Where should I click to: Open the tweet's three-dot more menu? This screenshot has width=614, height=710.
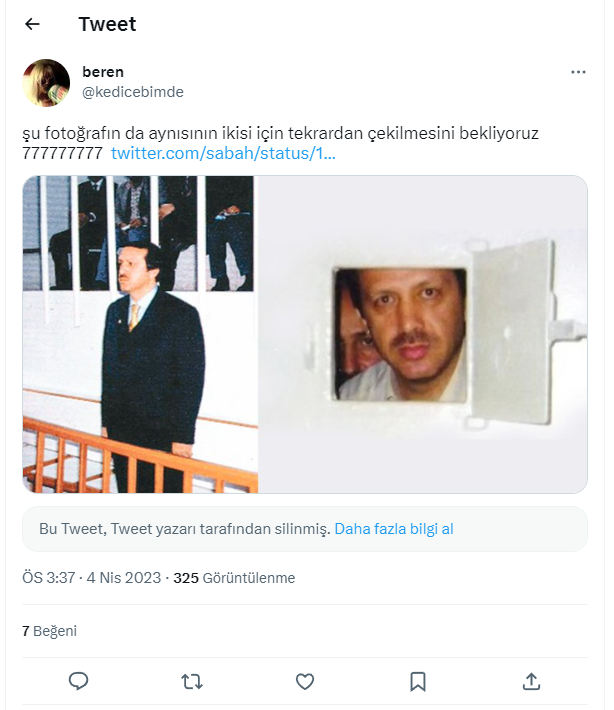click(x=578, y=73)
